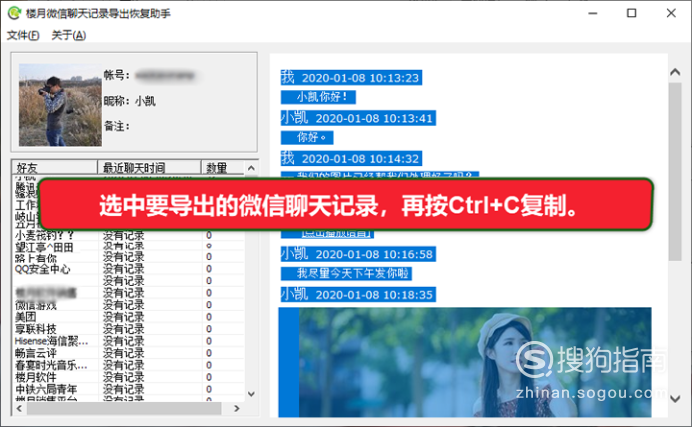The image size is (692, 427).
Task: Sort by 数量 column header
Action: 222,168
